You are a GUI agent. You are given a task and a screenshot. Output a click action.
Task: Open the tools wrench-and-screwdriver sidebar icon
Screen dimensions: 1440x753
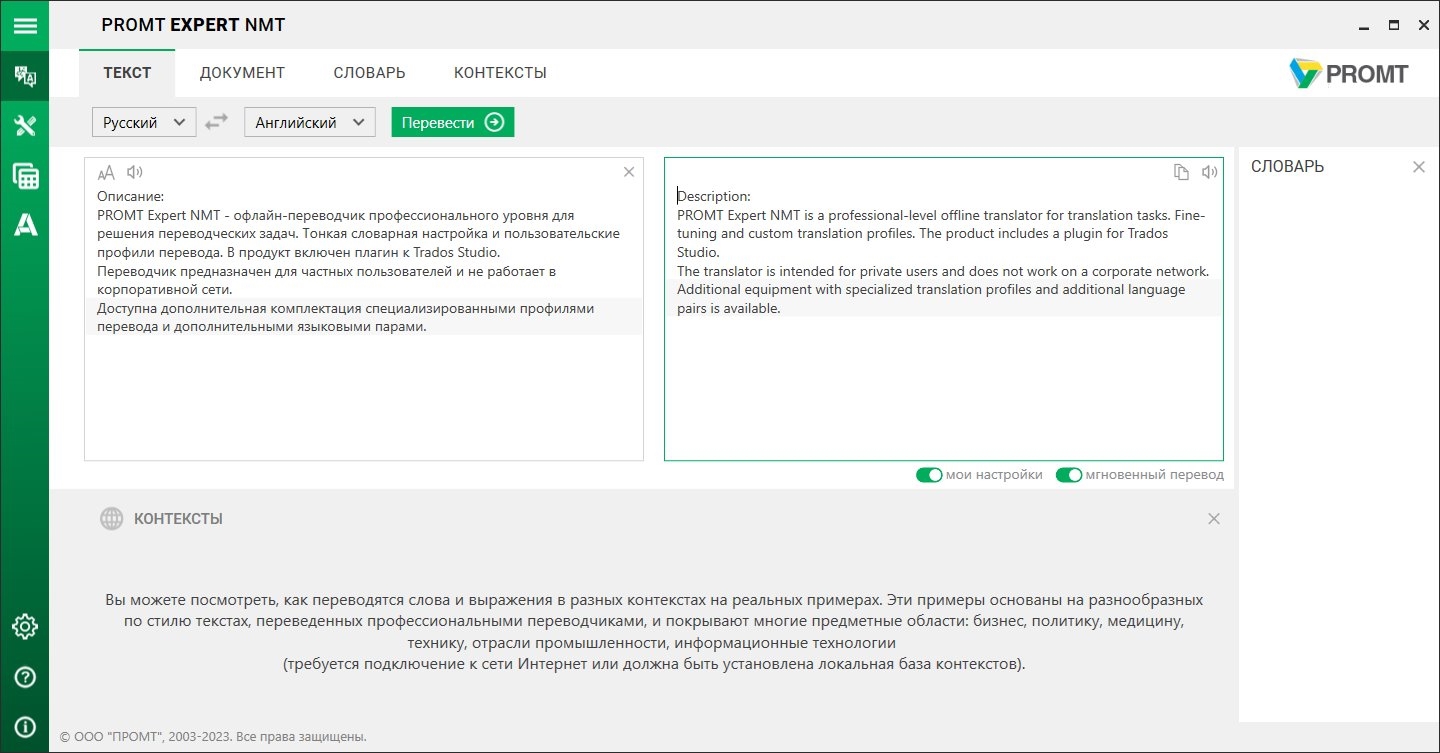[24, 126]
